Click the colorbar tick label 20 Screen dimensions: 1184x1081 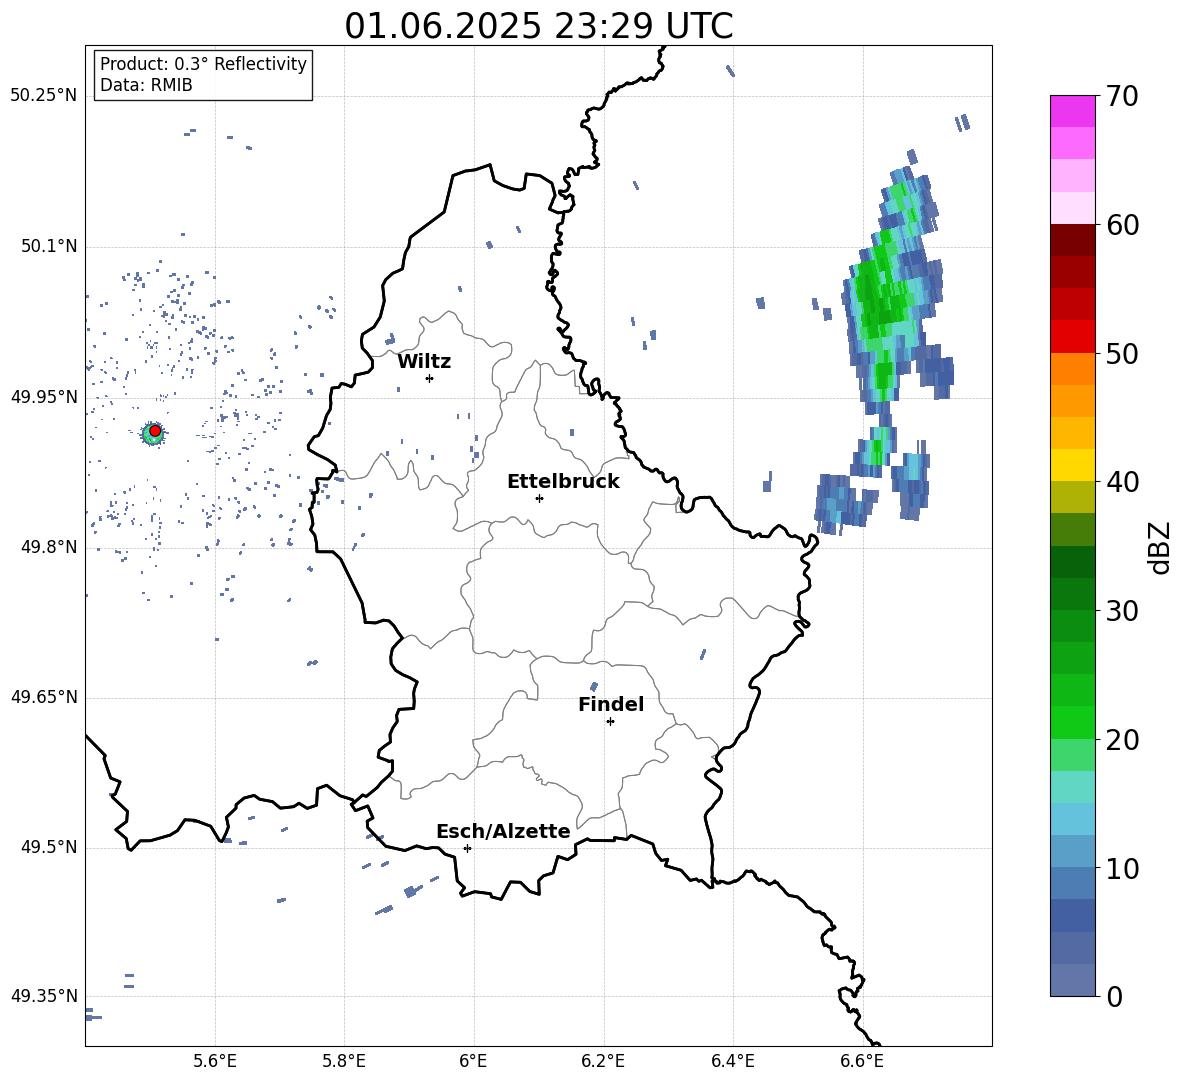click(x=1122, y=740)
